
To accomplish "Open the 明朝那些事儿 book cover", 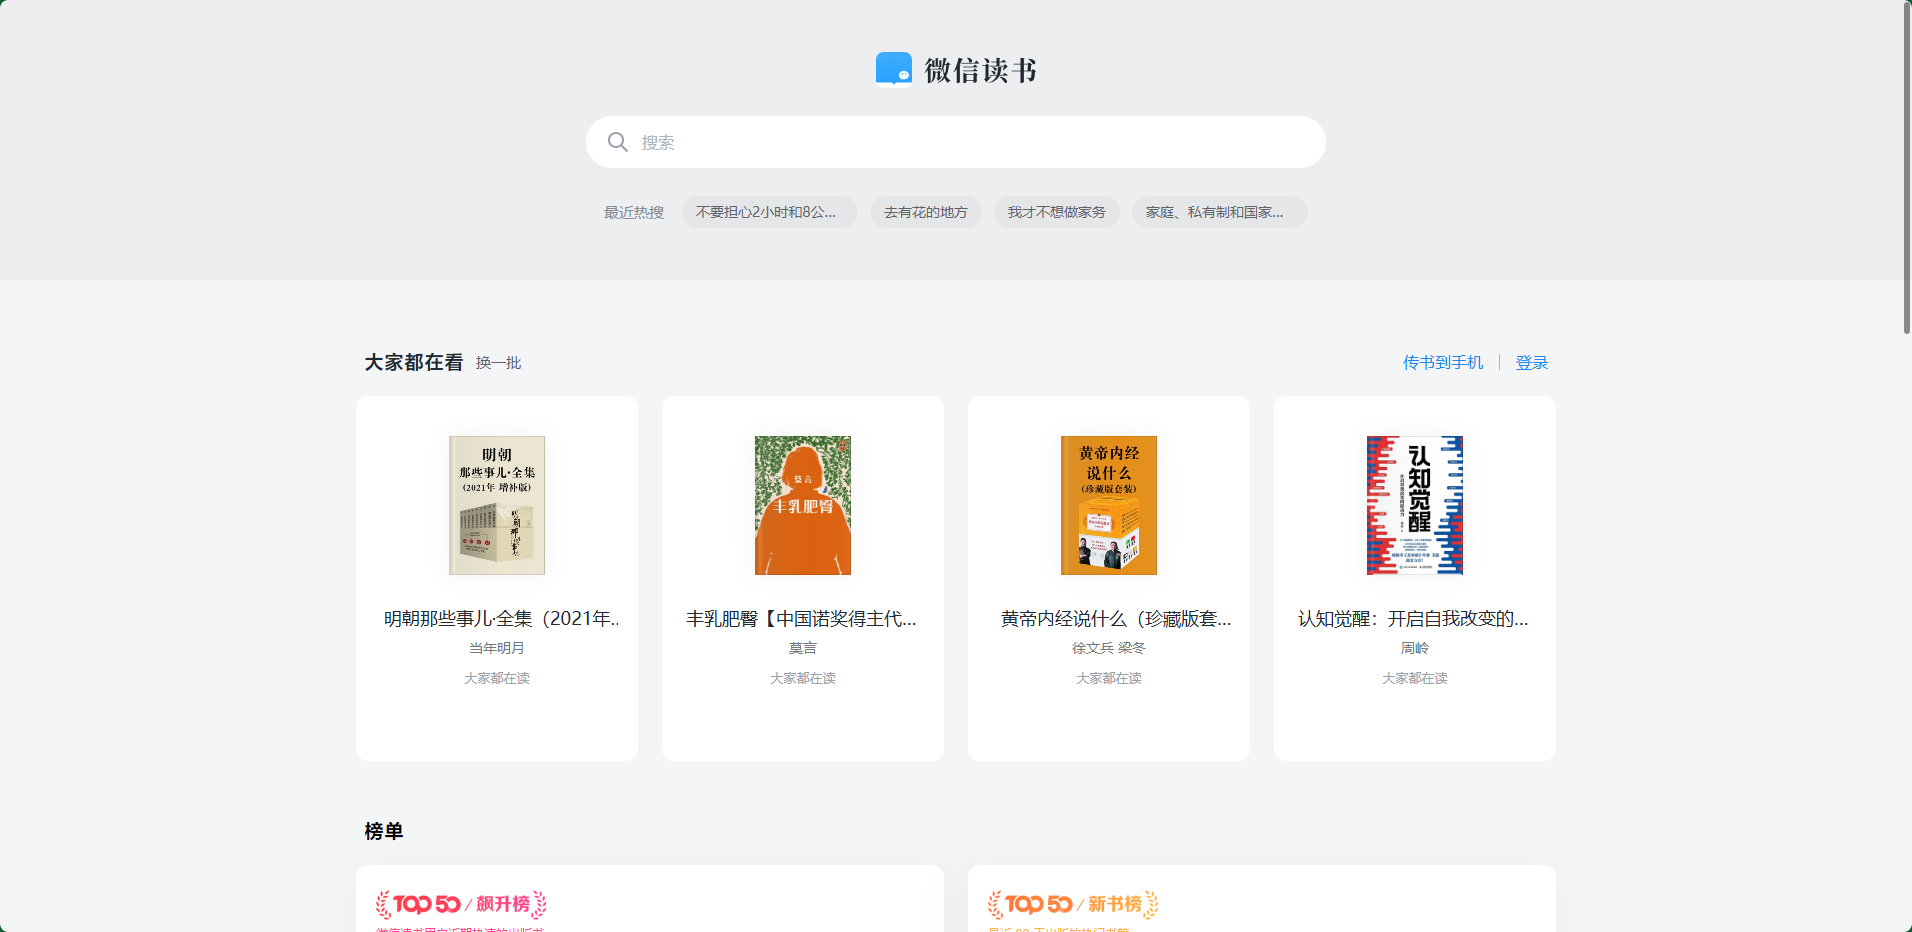I will point(497,505).
